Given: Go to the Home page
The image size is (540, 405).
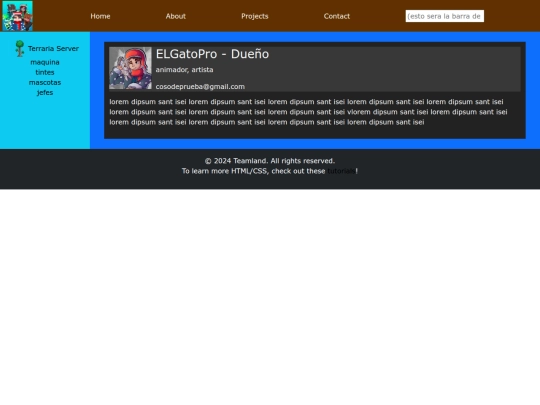Looking at the screenshot, I should 100,16.
